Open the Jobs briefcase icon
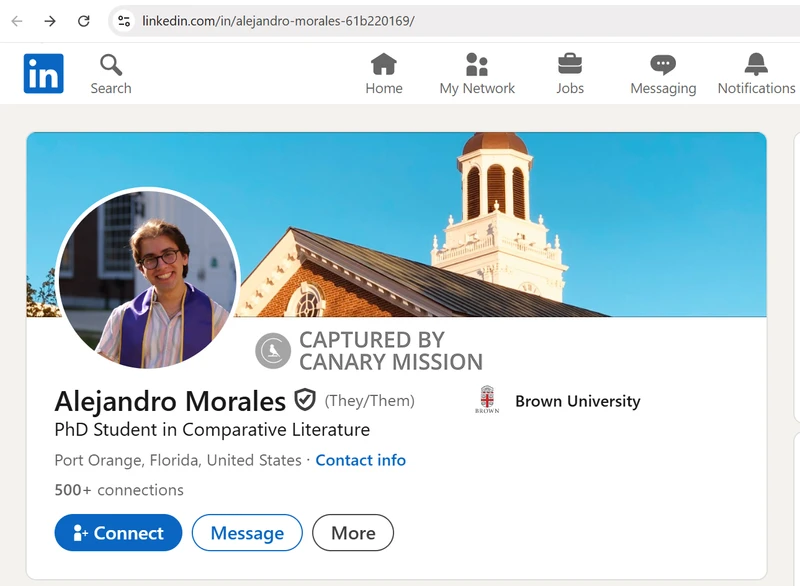 570,64
